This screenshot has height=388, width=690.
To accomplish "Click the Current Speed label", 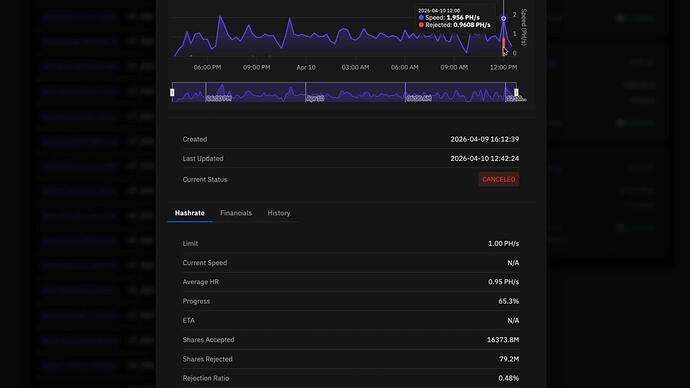I will pyautogui.click(x=205, y=263).
